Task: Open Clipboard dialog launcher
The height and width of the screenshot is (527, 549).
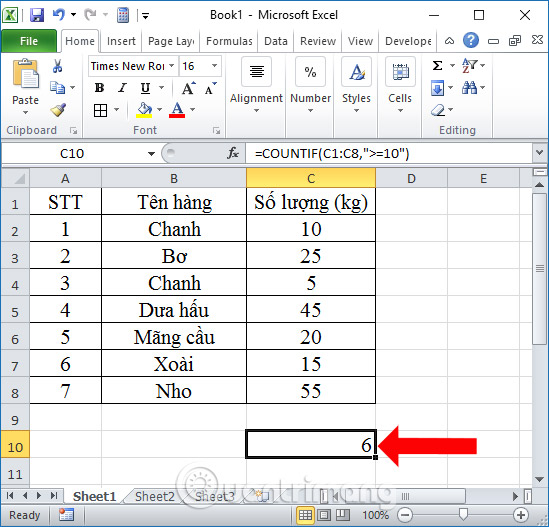Action: click(73, 131)
